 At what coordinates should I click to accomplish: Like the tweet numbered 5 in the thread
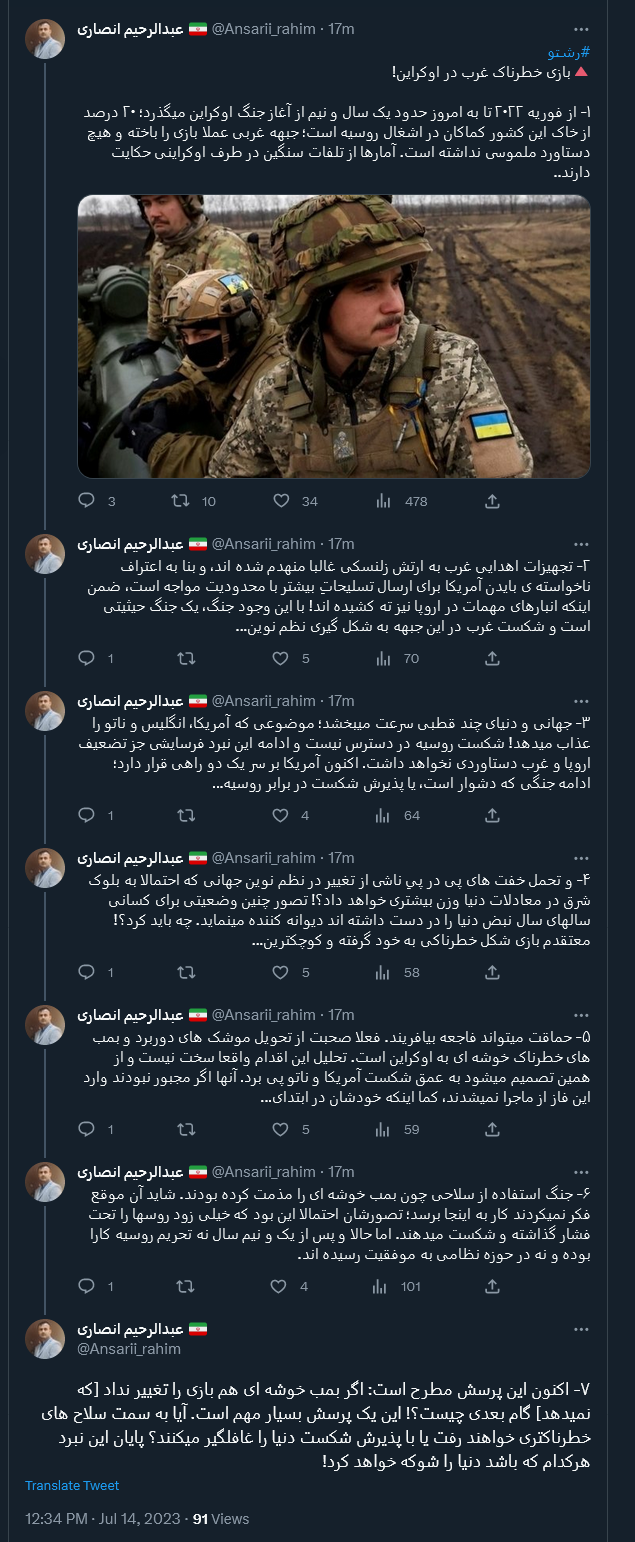279,1129
